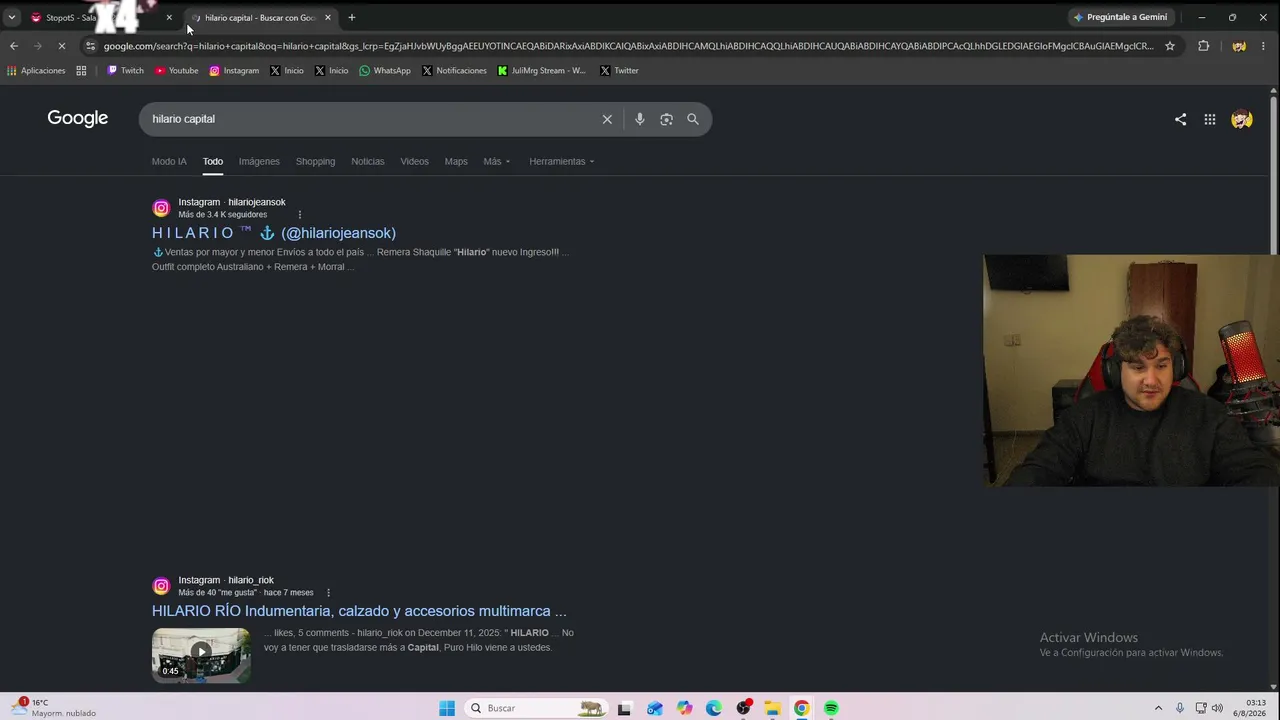Image resolution: width=1280 pixels, height=720 pixels.
Task: Start a voice search with the microphone
Action: 640,119
